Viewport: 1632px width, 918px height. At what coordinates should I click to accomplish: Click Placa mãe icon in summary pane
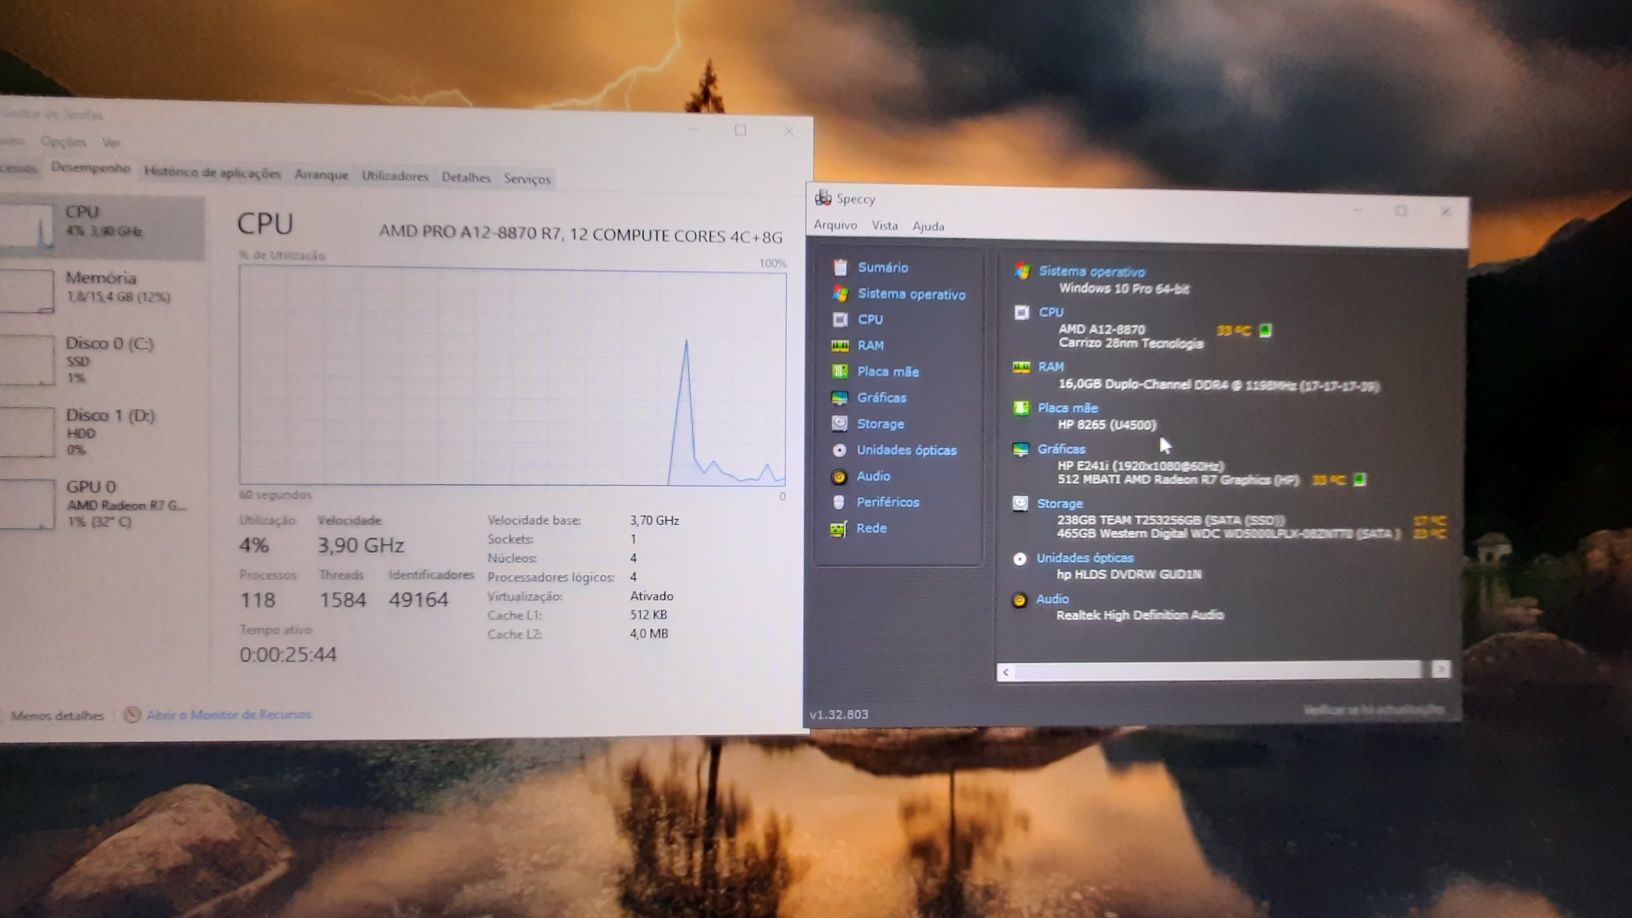[x=1021, y=408]
